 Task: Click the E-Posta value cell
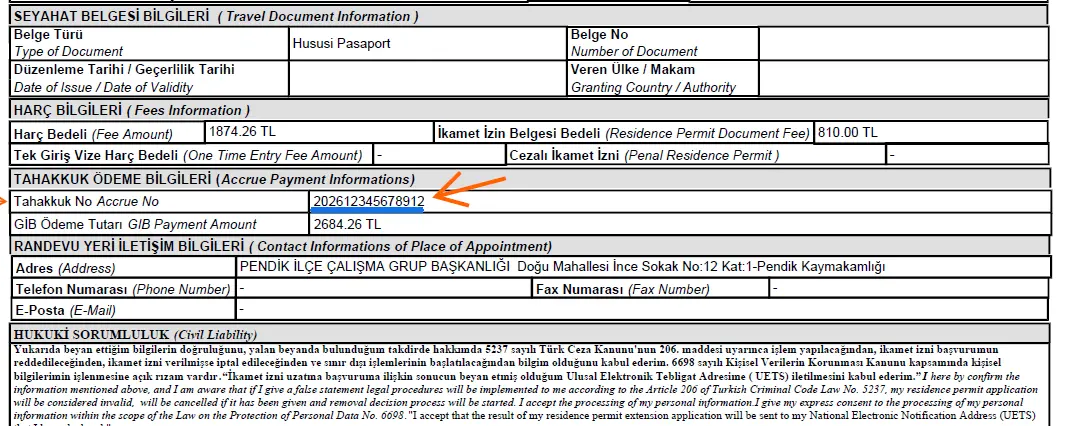640,310
